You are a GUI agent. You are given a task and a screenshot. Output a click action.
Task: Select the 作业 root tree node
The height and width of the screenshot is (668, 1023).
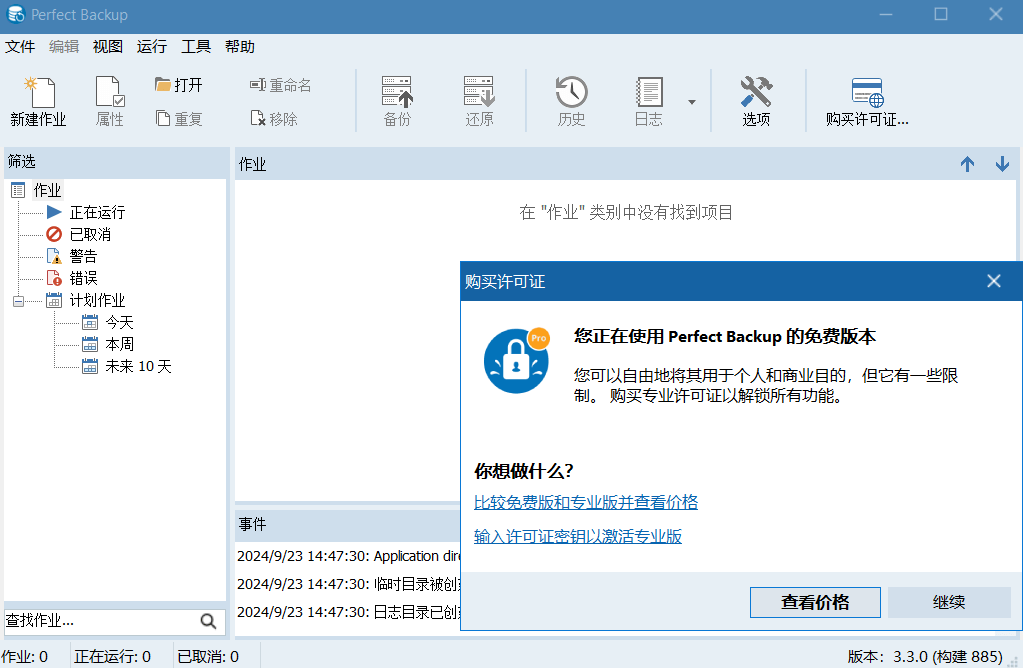click(x=47, y=190)
